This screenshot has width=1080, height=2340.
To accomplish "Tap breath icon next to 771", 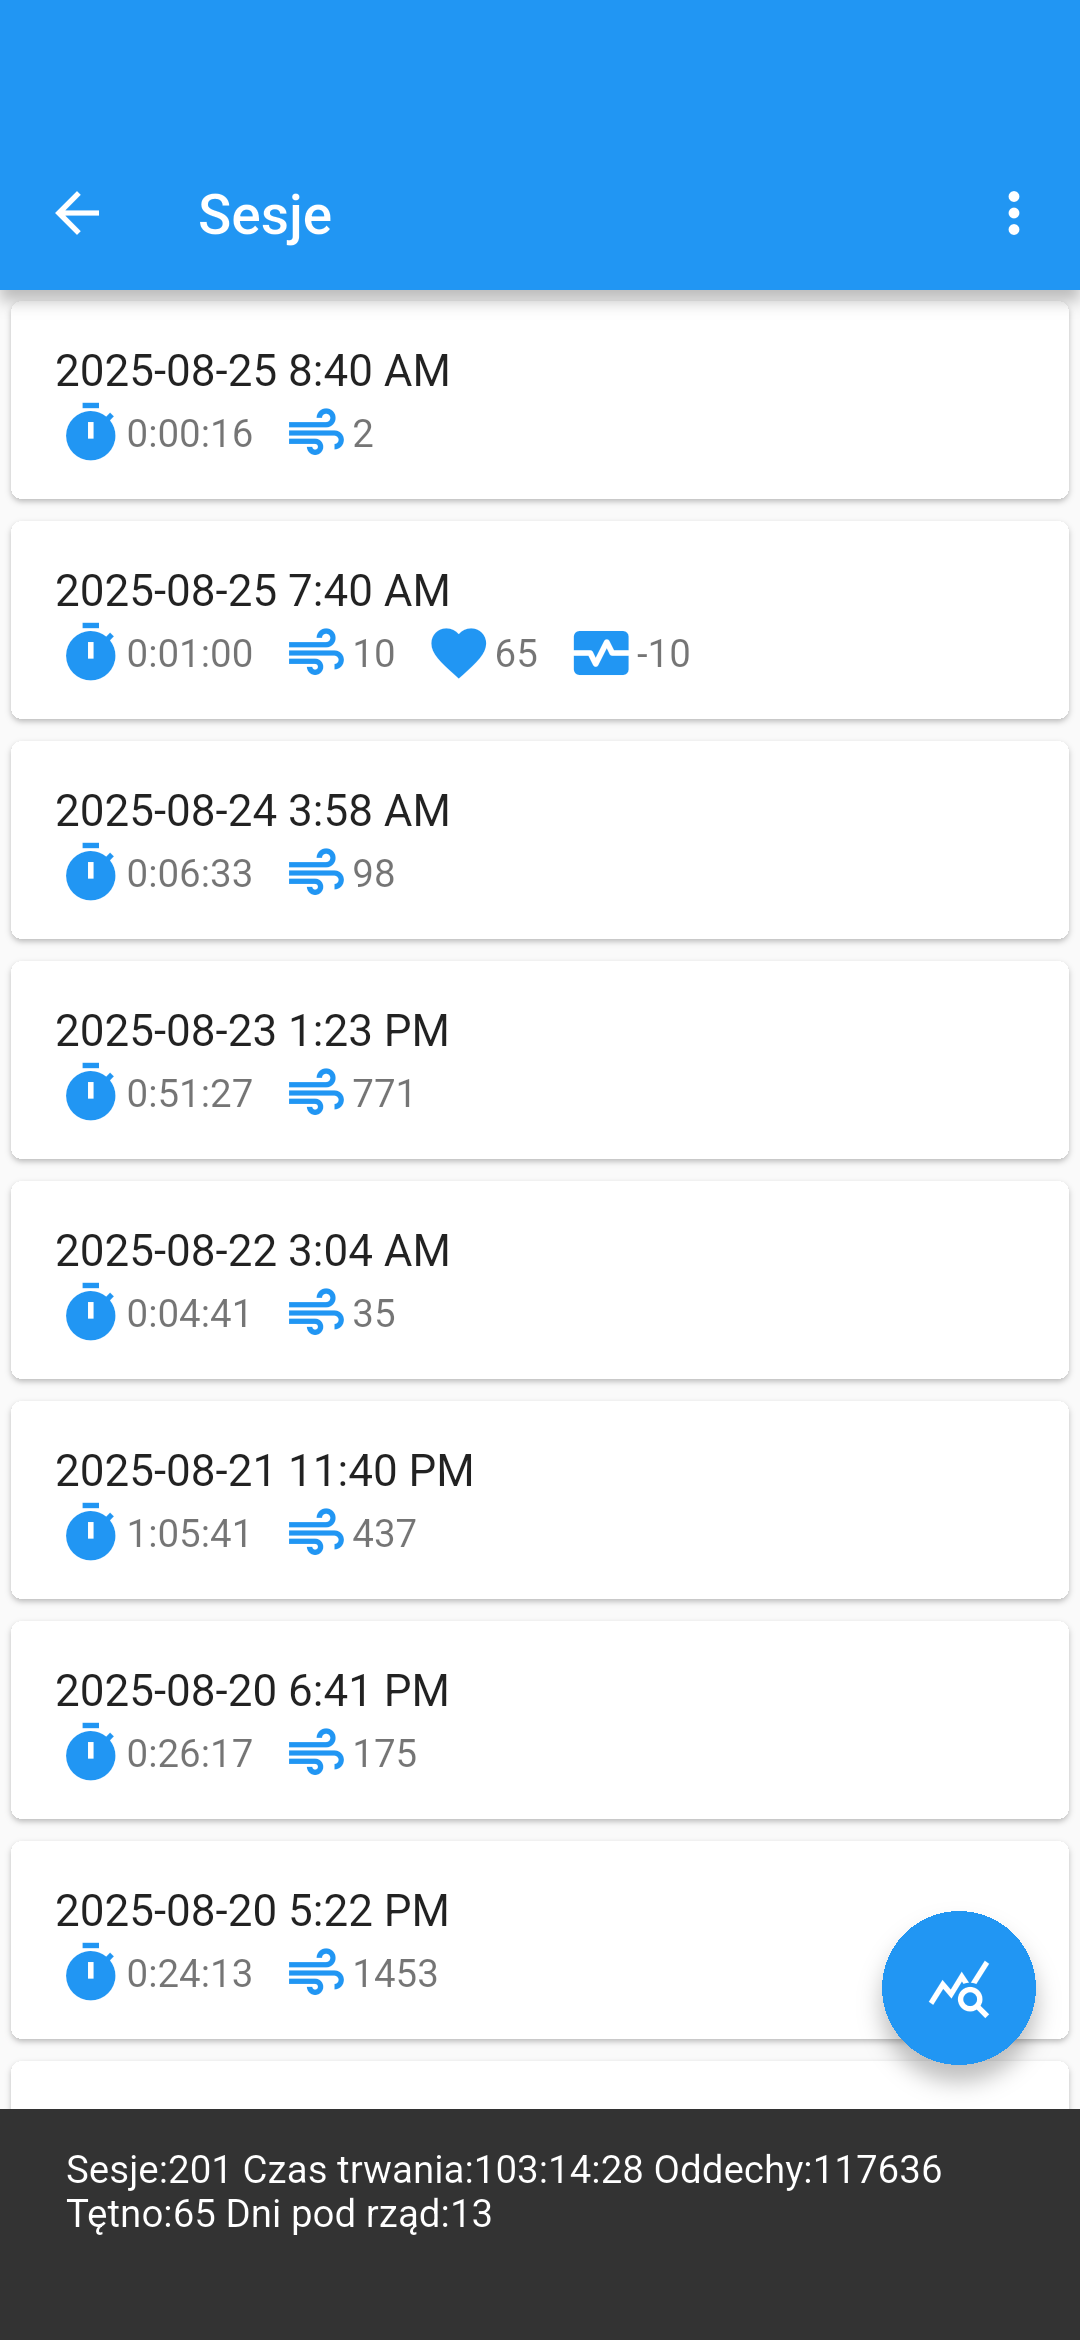I will 316,1094.
